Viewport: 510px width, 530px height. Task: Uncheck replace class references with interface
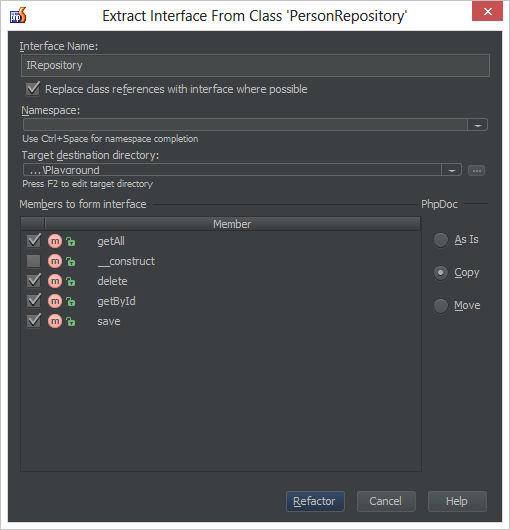tap(33, 89)
